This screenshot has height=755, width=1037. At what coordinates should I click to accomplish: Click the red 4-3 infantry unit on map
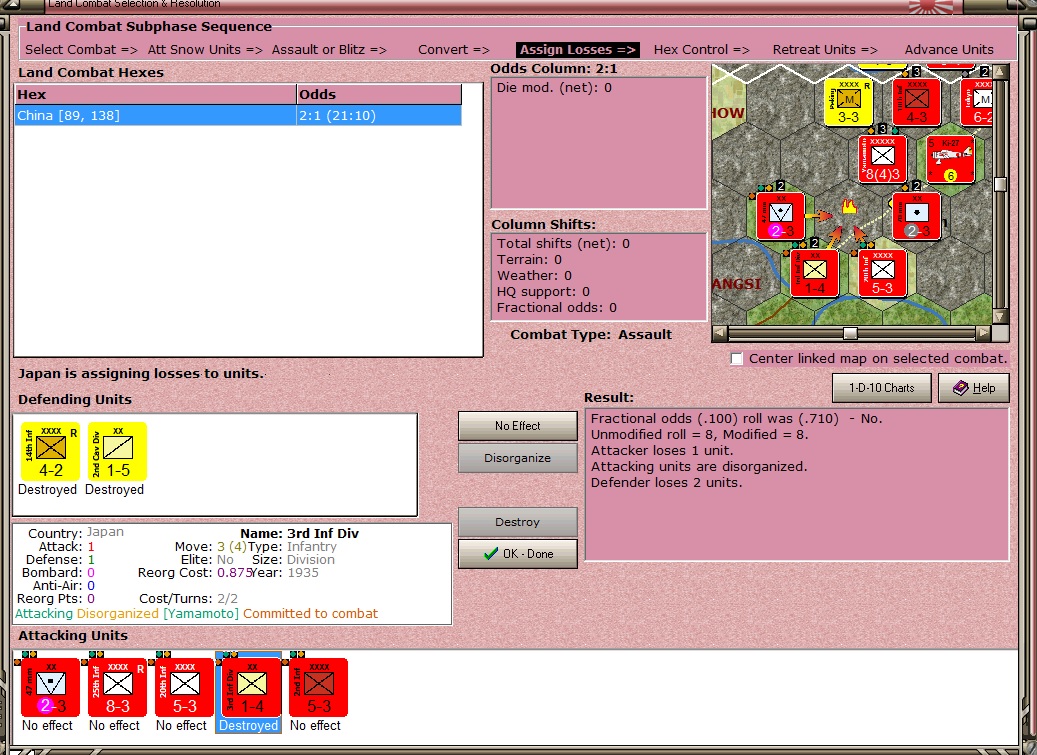pos(916,102)
